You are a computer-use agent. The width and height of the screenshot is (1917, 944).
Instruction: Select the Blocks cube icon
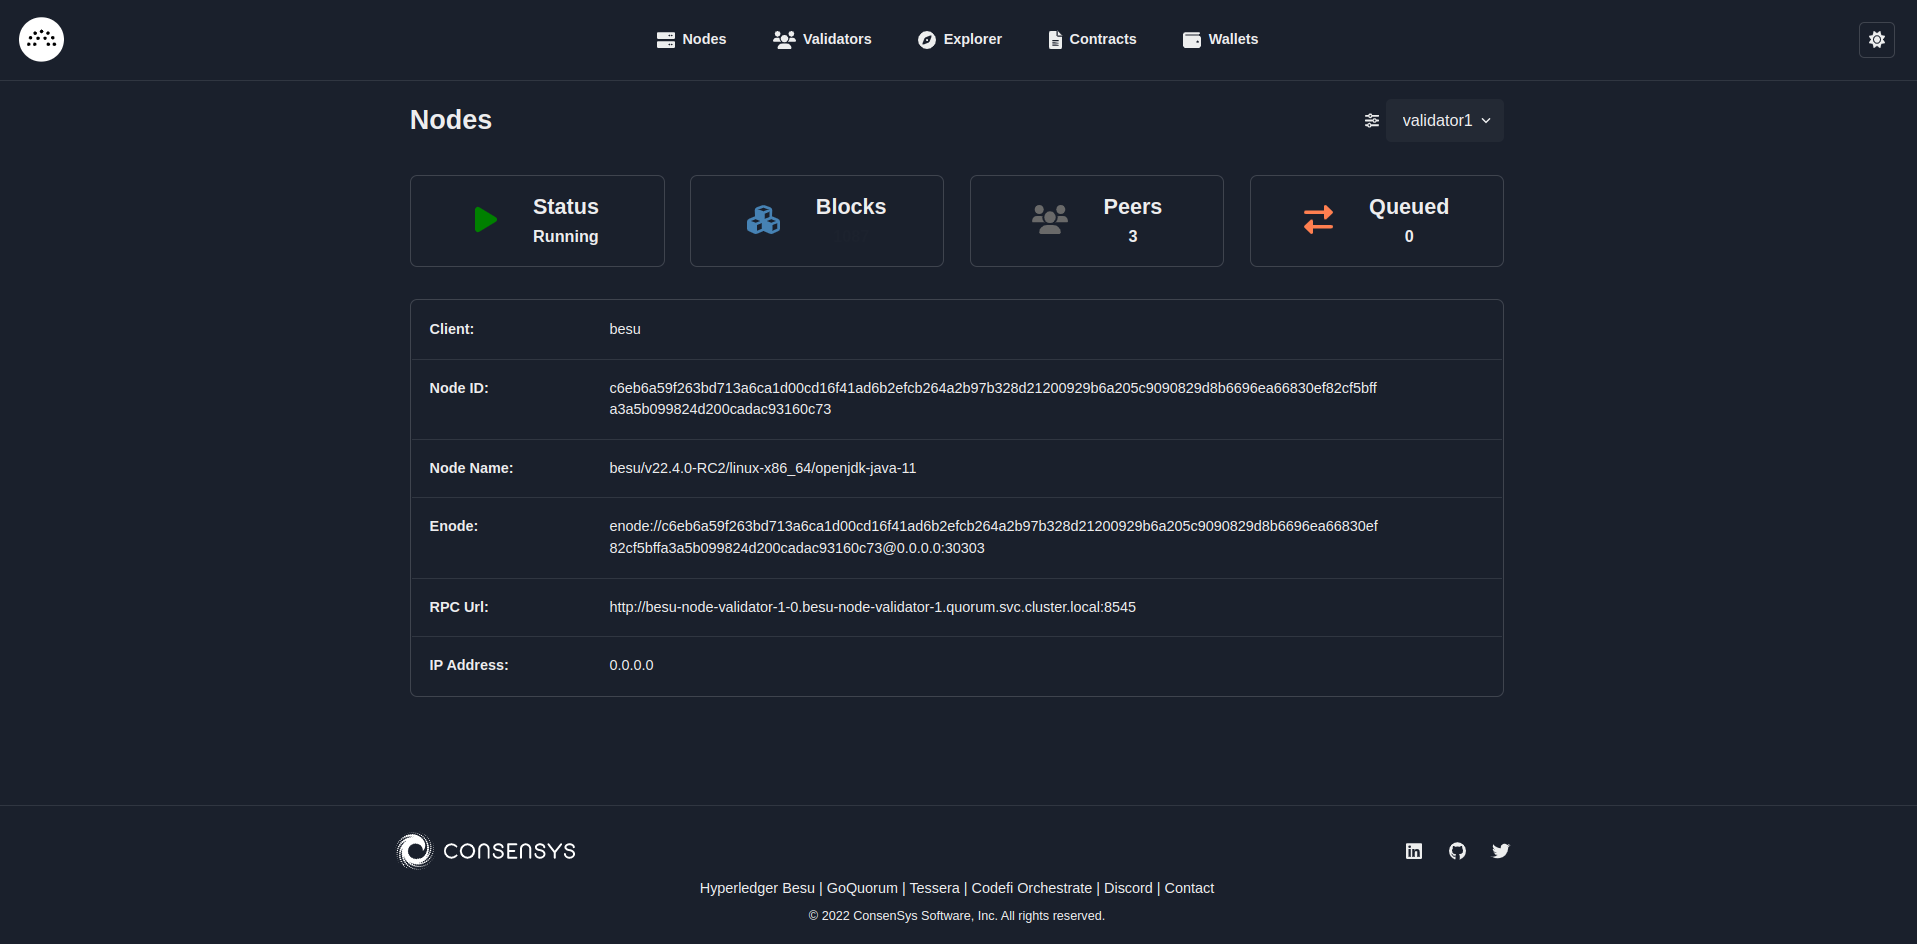[x=763, y=220]
